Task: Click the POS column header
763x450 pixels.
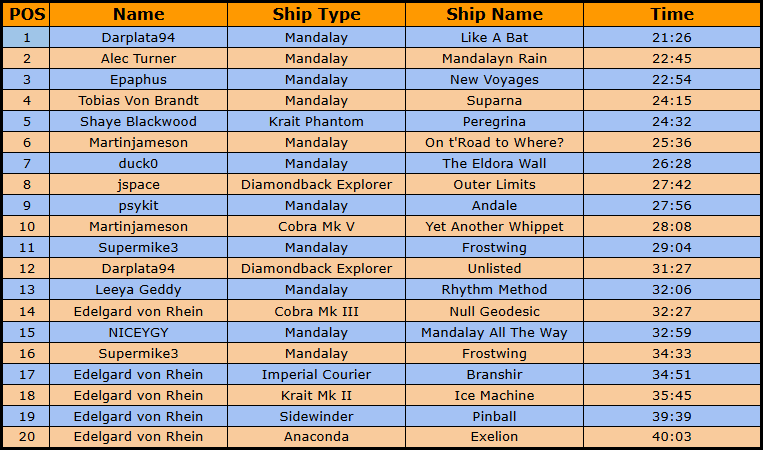Action: click(25, 14)
